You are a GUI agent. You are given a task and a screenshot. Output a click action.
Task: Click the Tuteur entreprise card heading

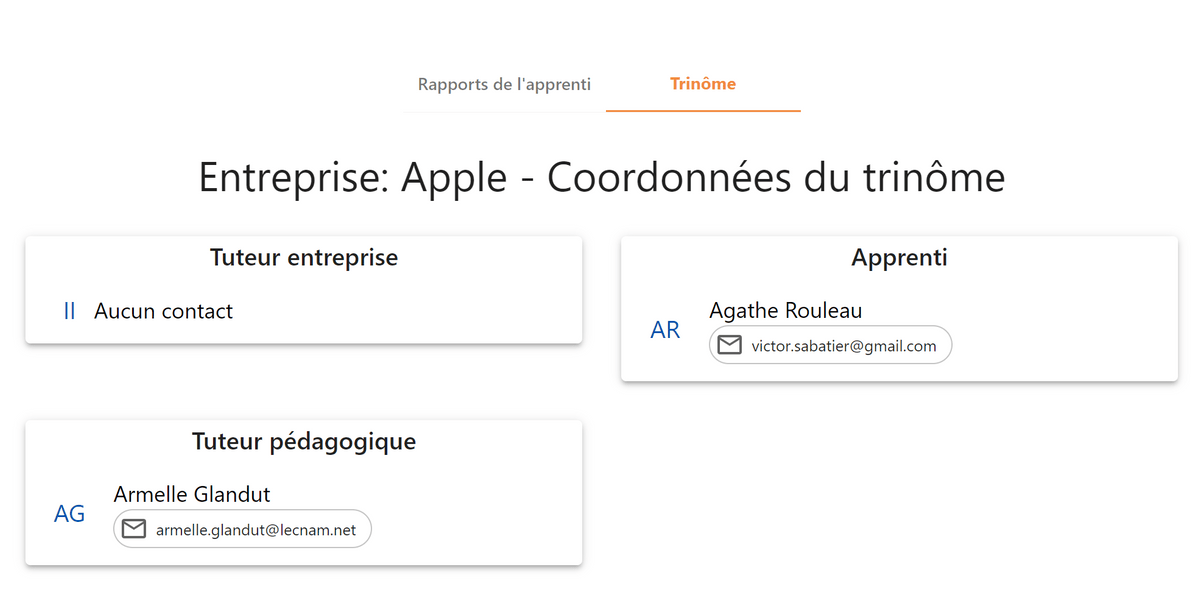tap(304, 257)
